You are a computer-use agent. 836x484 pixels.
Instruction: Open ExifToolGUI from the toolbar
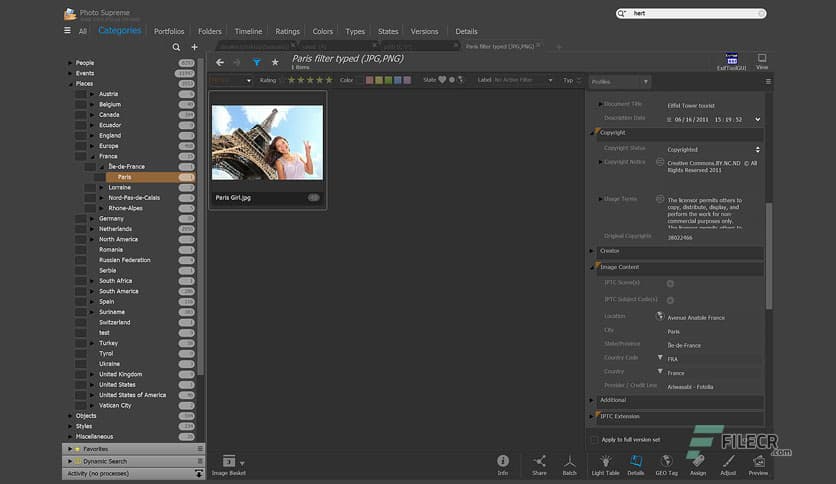click(730, 62)
